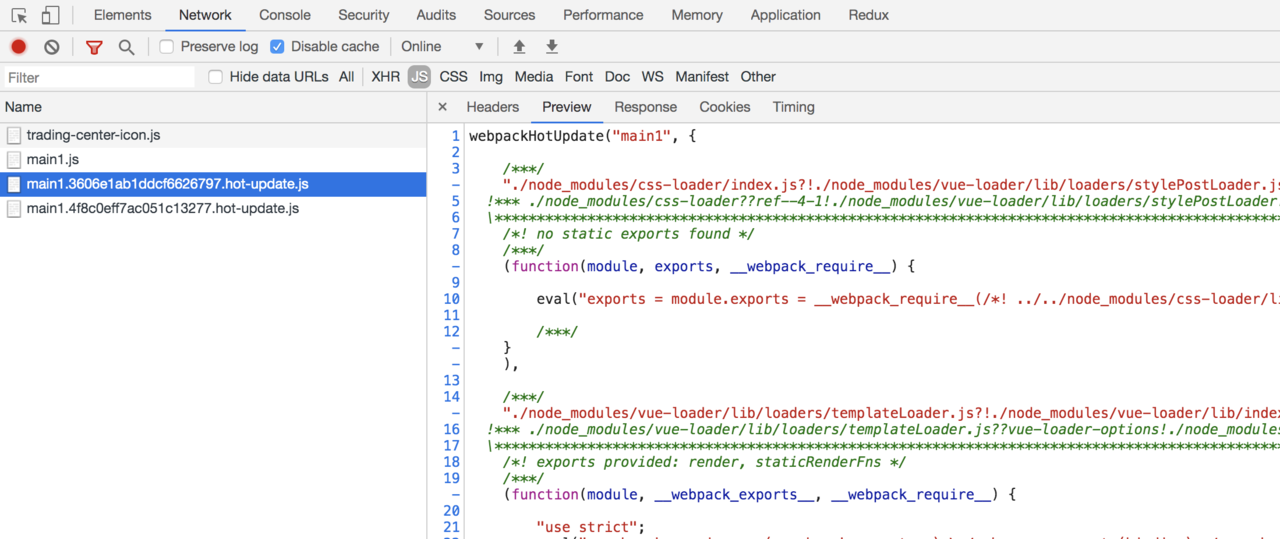Select the trading-center-icon.js request
This screenshot has width=1280, height=539.
click(213, 135)
